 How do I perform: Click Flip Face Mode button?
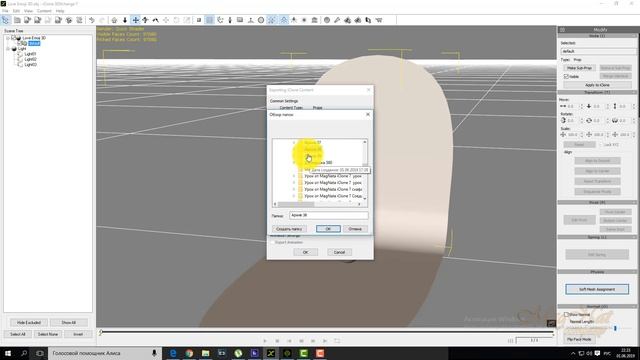pos(579,339)
